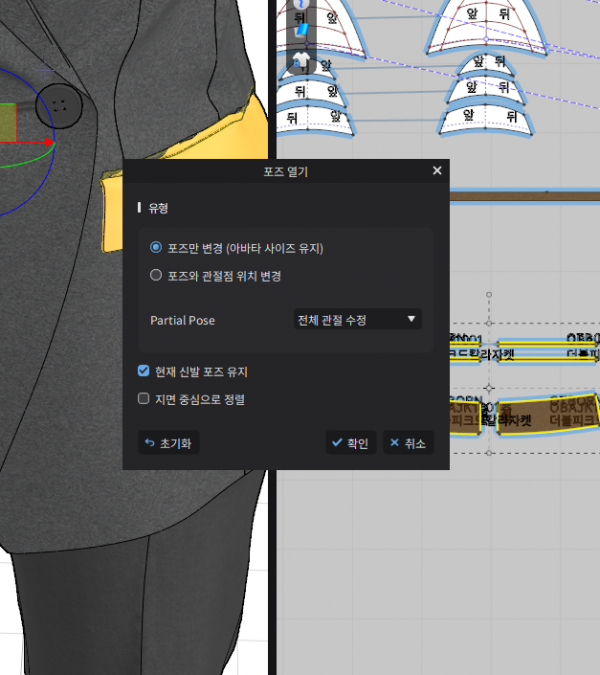Click the blue fabric icon in 2D toolbar
The image size is (600, 675).
tap(302, 32)
